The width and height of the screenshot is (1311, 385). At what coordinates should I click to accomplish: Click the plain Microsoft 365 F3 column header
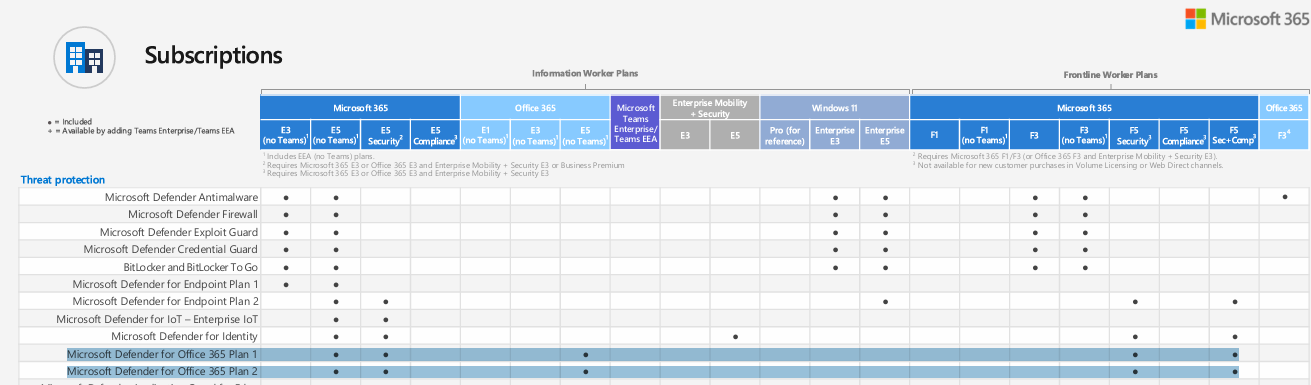click(1035, 135)
